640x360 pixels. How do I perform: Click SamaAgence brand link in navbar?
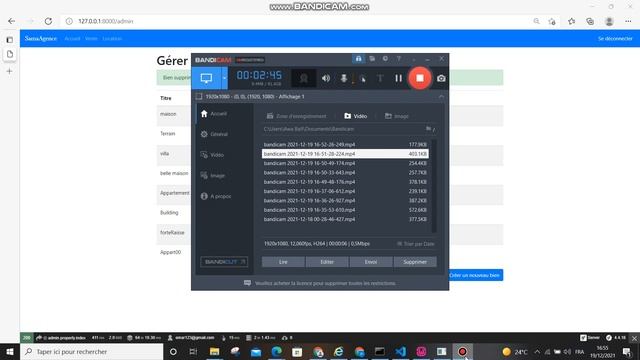click(x=41, y=39)
